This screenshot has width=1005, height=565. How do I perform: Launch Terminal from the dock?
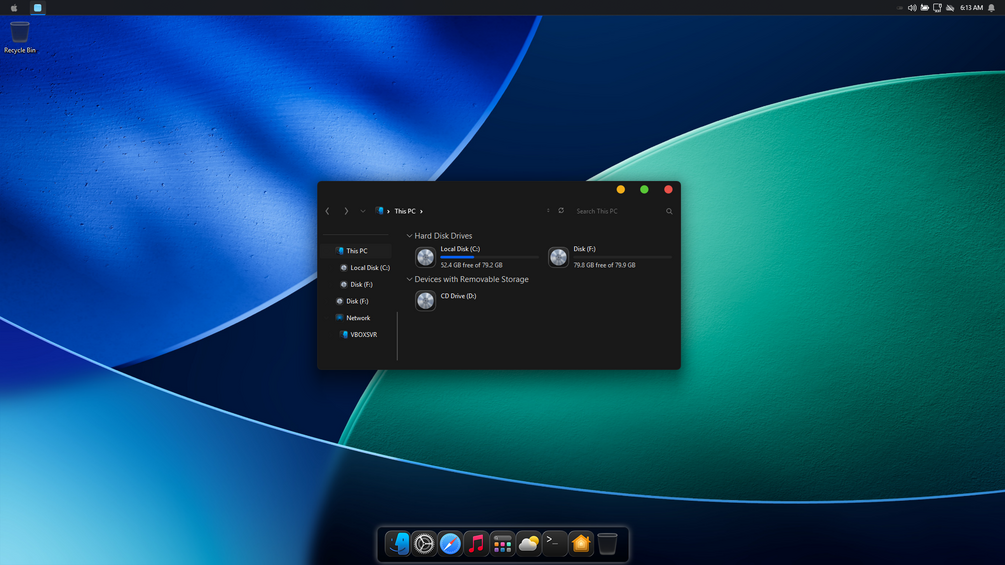[x=554, y=544]
